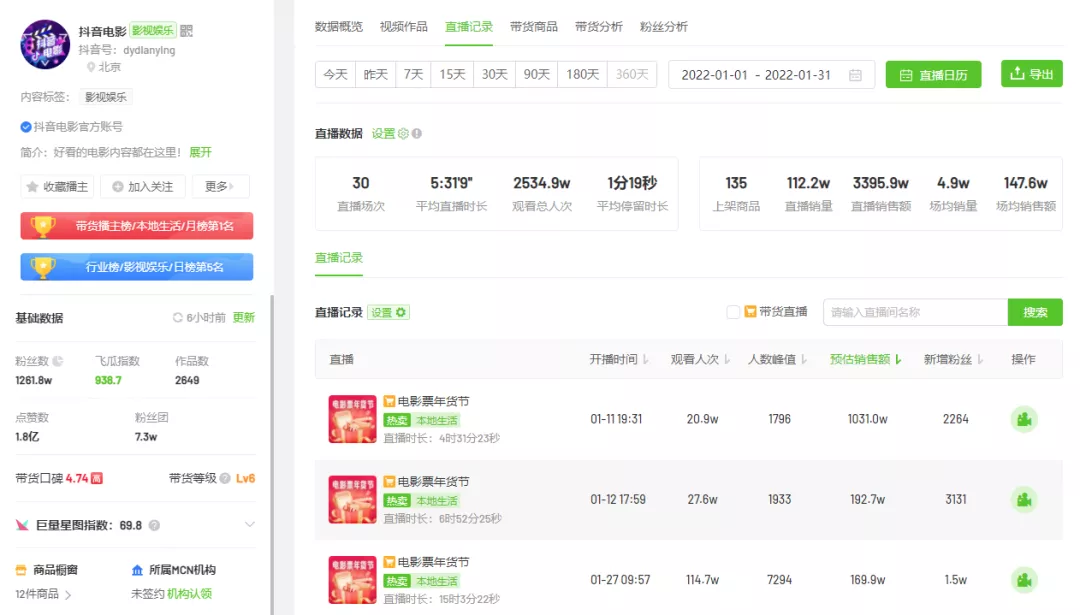The image size is (1080, 615).
Task: Click the 导出 export button
Action: pos(1032,74)
